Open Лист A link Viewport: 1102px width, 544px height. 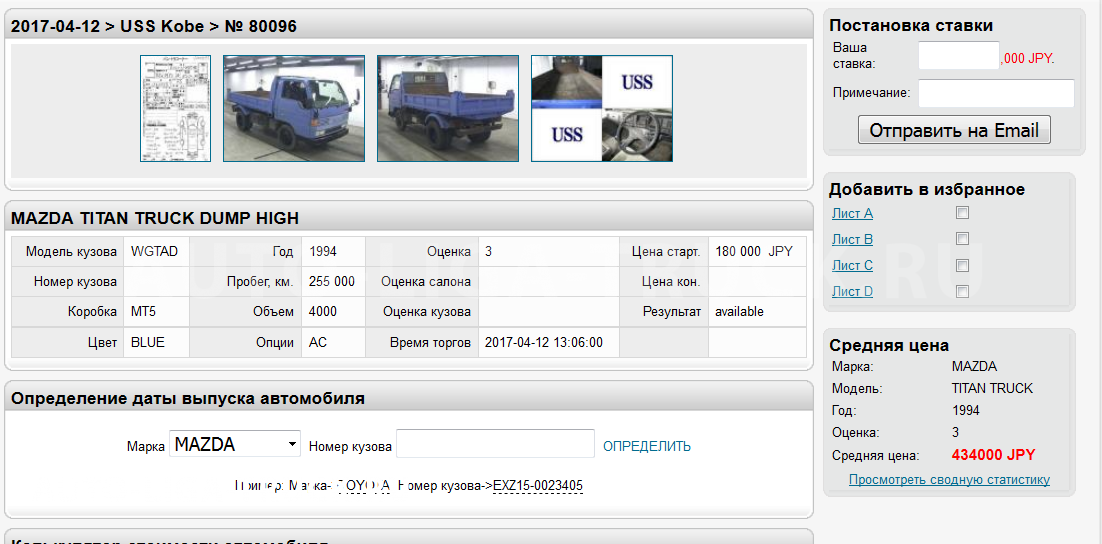852,214
